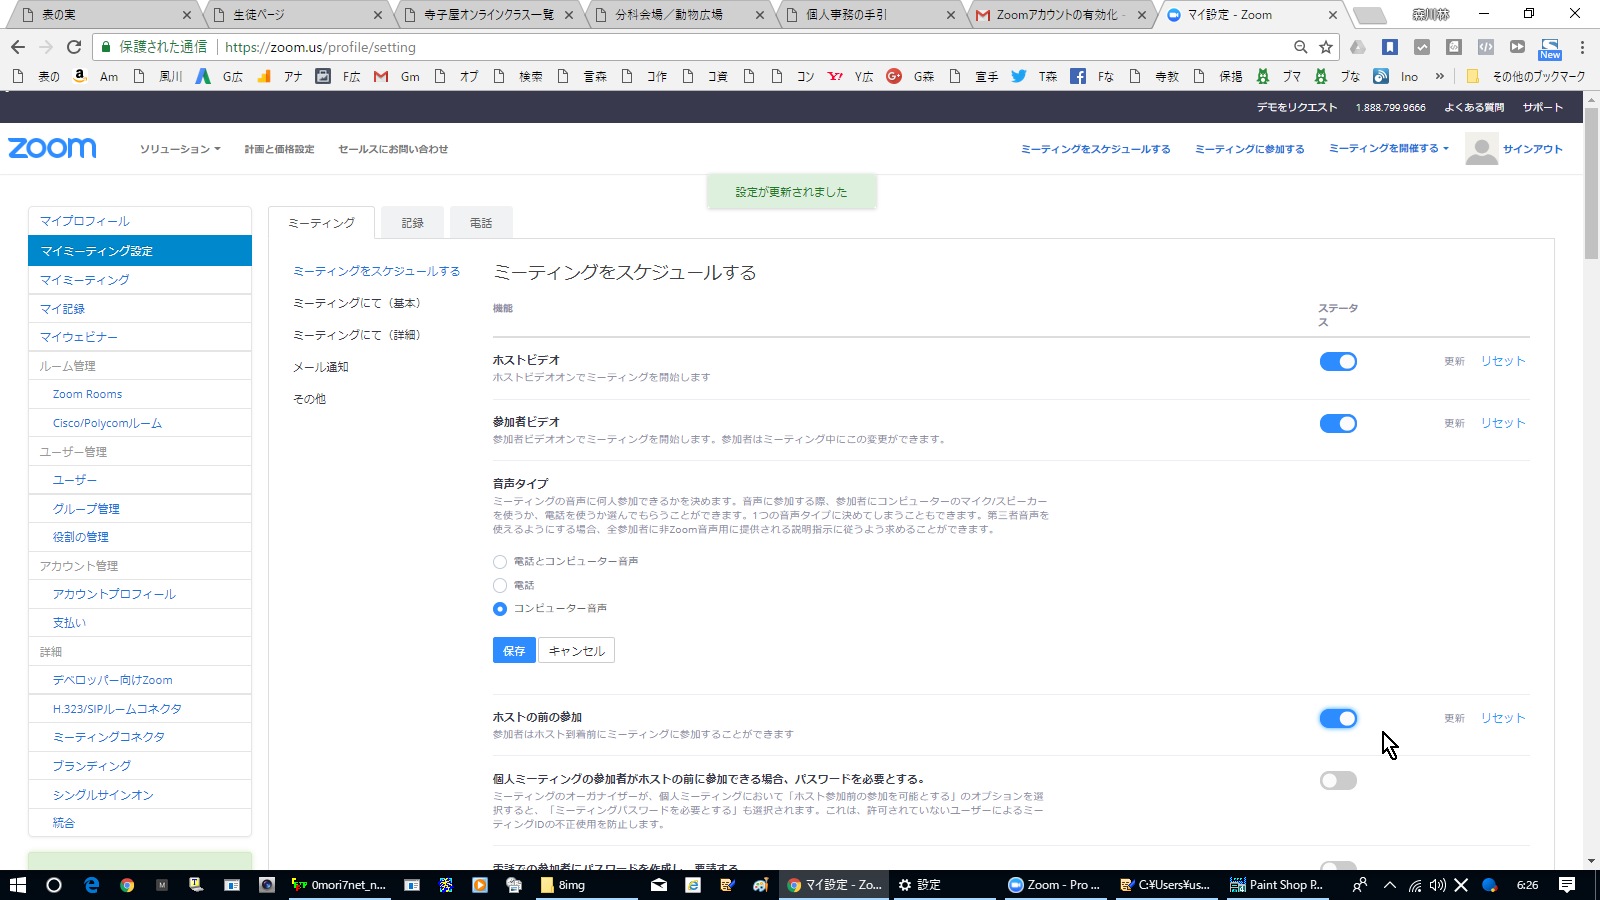Image resolution: width=1600 pixels, height=900 pixels.
Task: Click the キャンセル button
Action: 577,651
